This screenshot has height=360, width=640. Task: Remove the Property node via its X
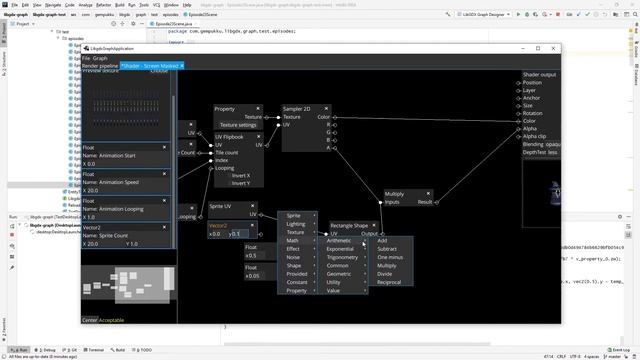258,109
